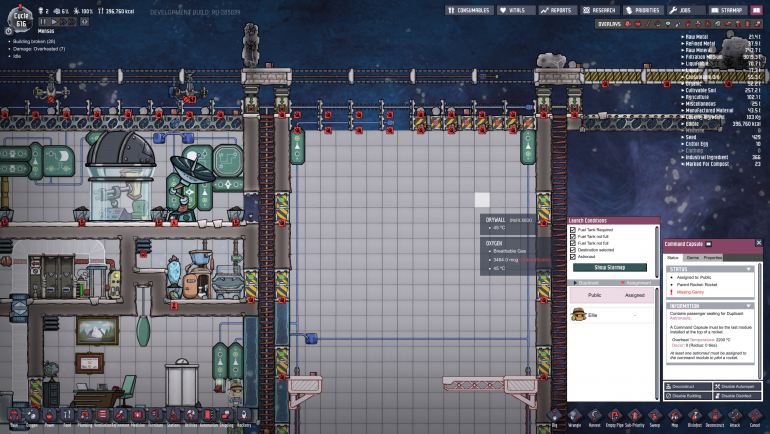Close the Command Capsule panel
770x434 pixels.
pos(758,243)
